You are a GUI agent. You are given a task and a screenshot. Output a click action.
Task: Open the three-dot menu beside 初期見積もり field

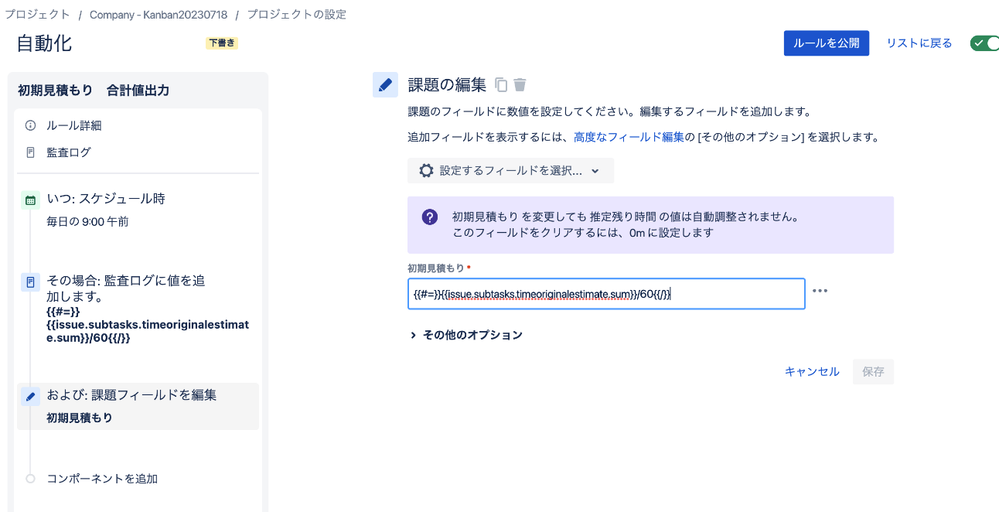[x=820, y=291]
